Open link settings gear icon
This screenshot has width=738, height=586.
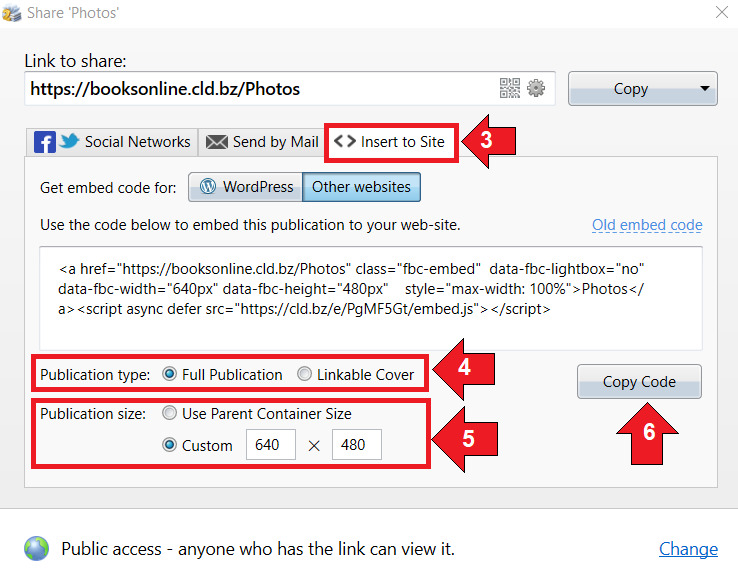click(536, 88)
